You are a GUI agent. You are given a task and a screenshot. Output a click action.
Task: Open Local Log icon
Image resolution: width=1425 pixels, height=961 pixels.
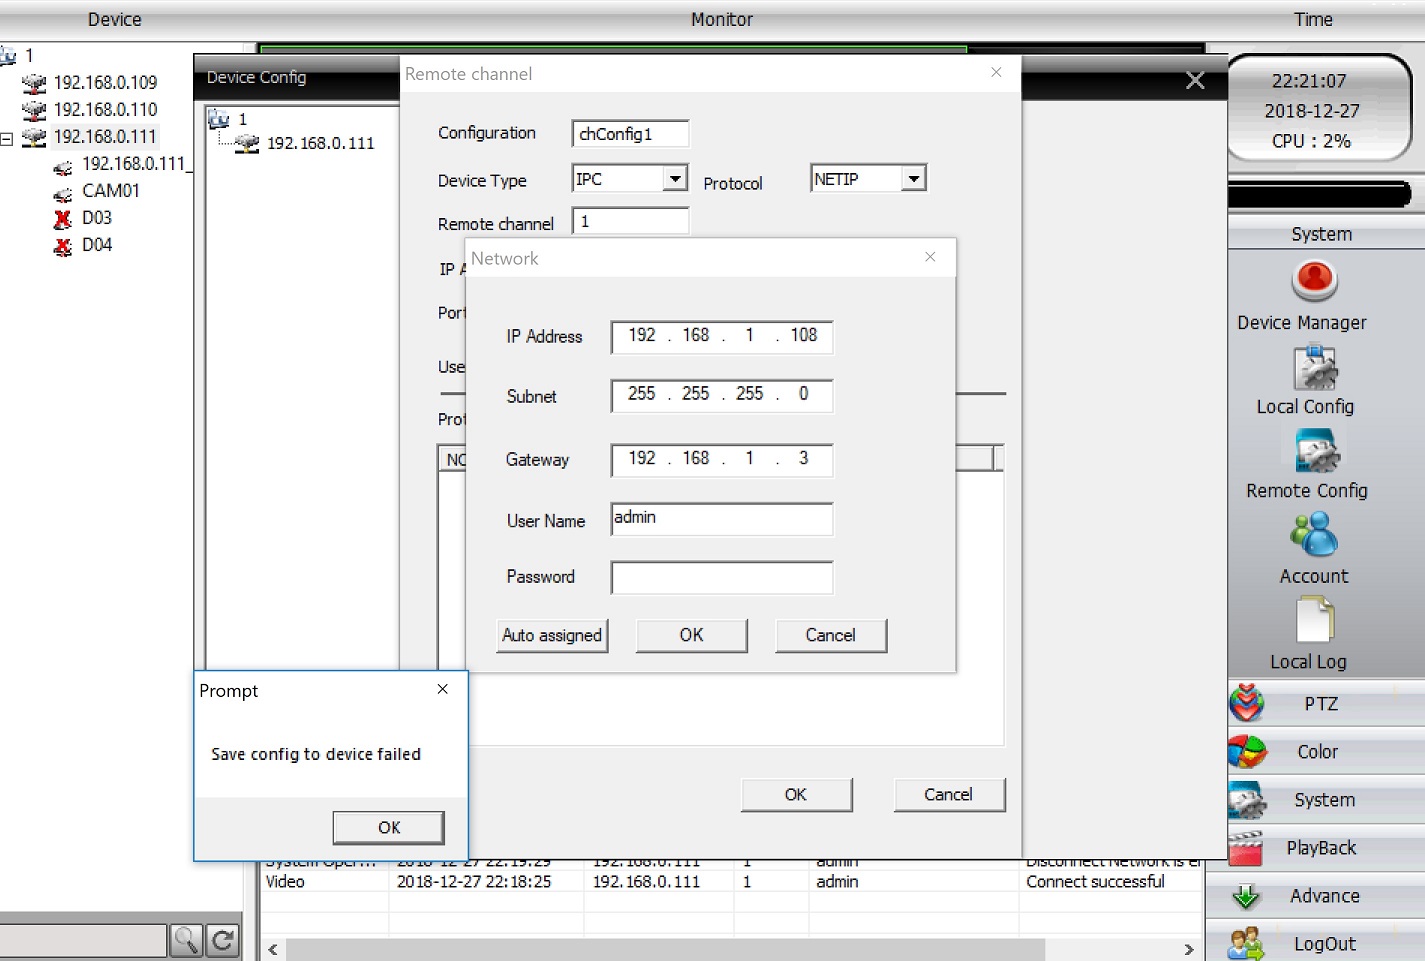pos(1314,620)
